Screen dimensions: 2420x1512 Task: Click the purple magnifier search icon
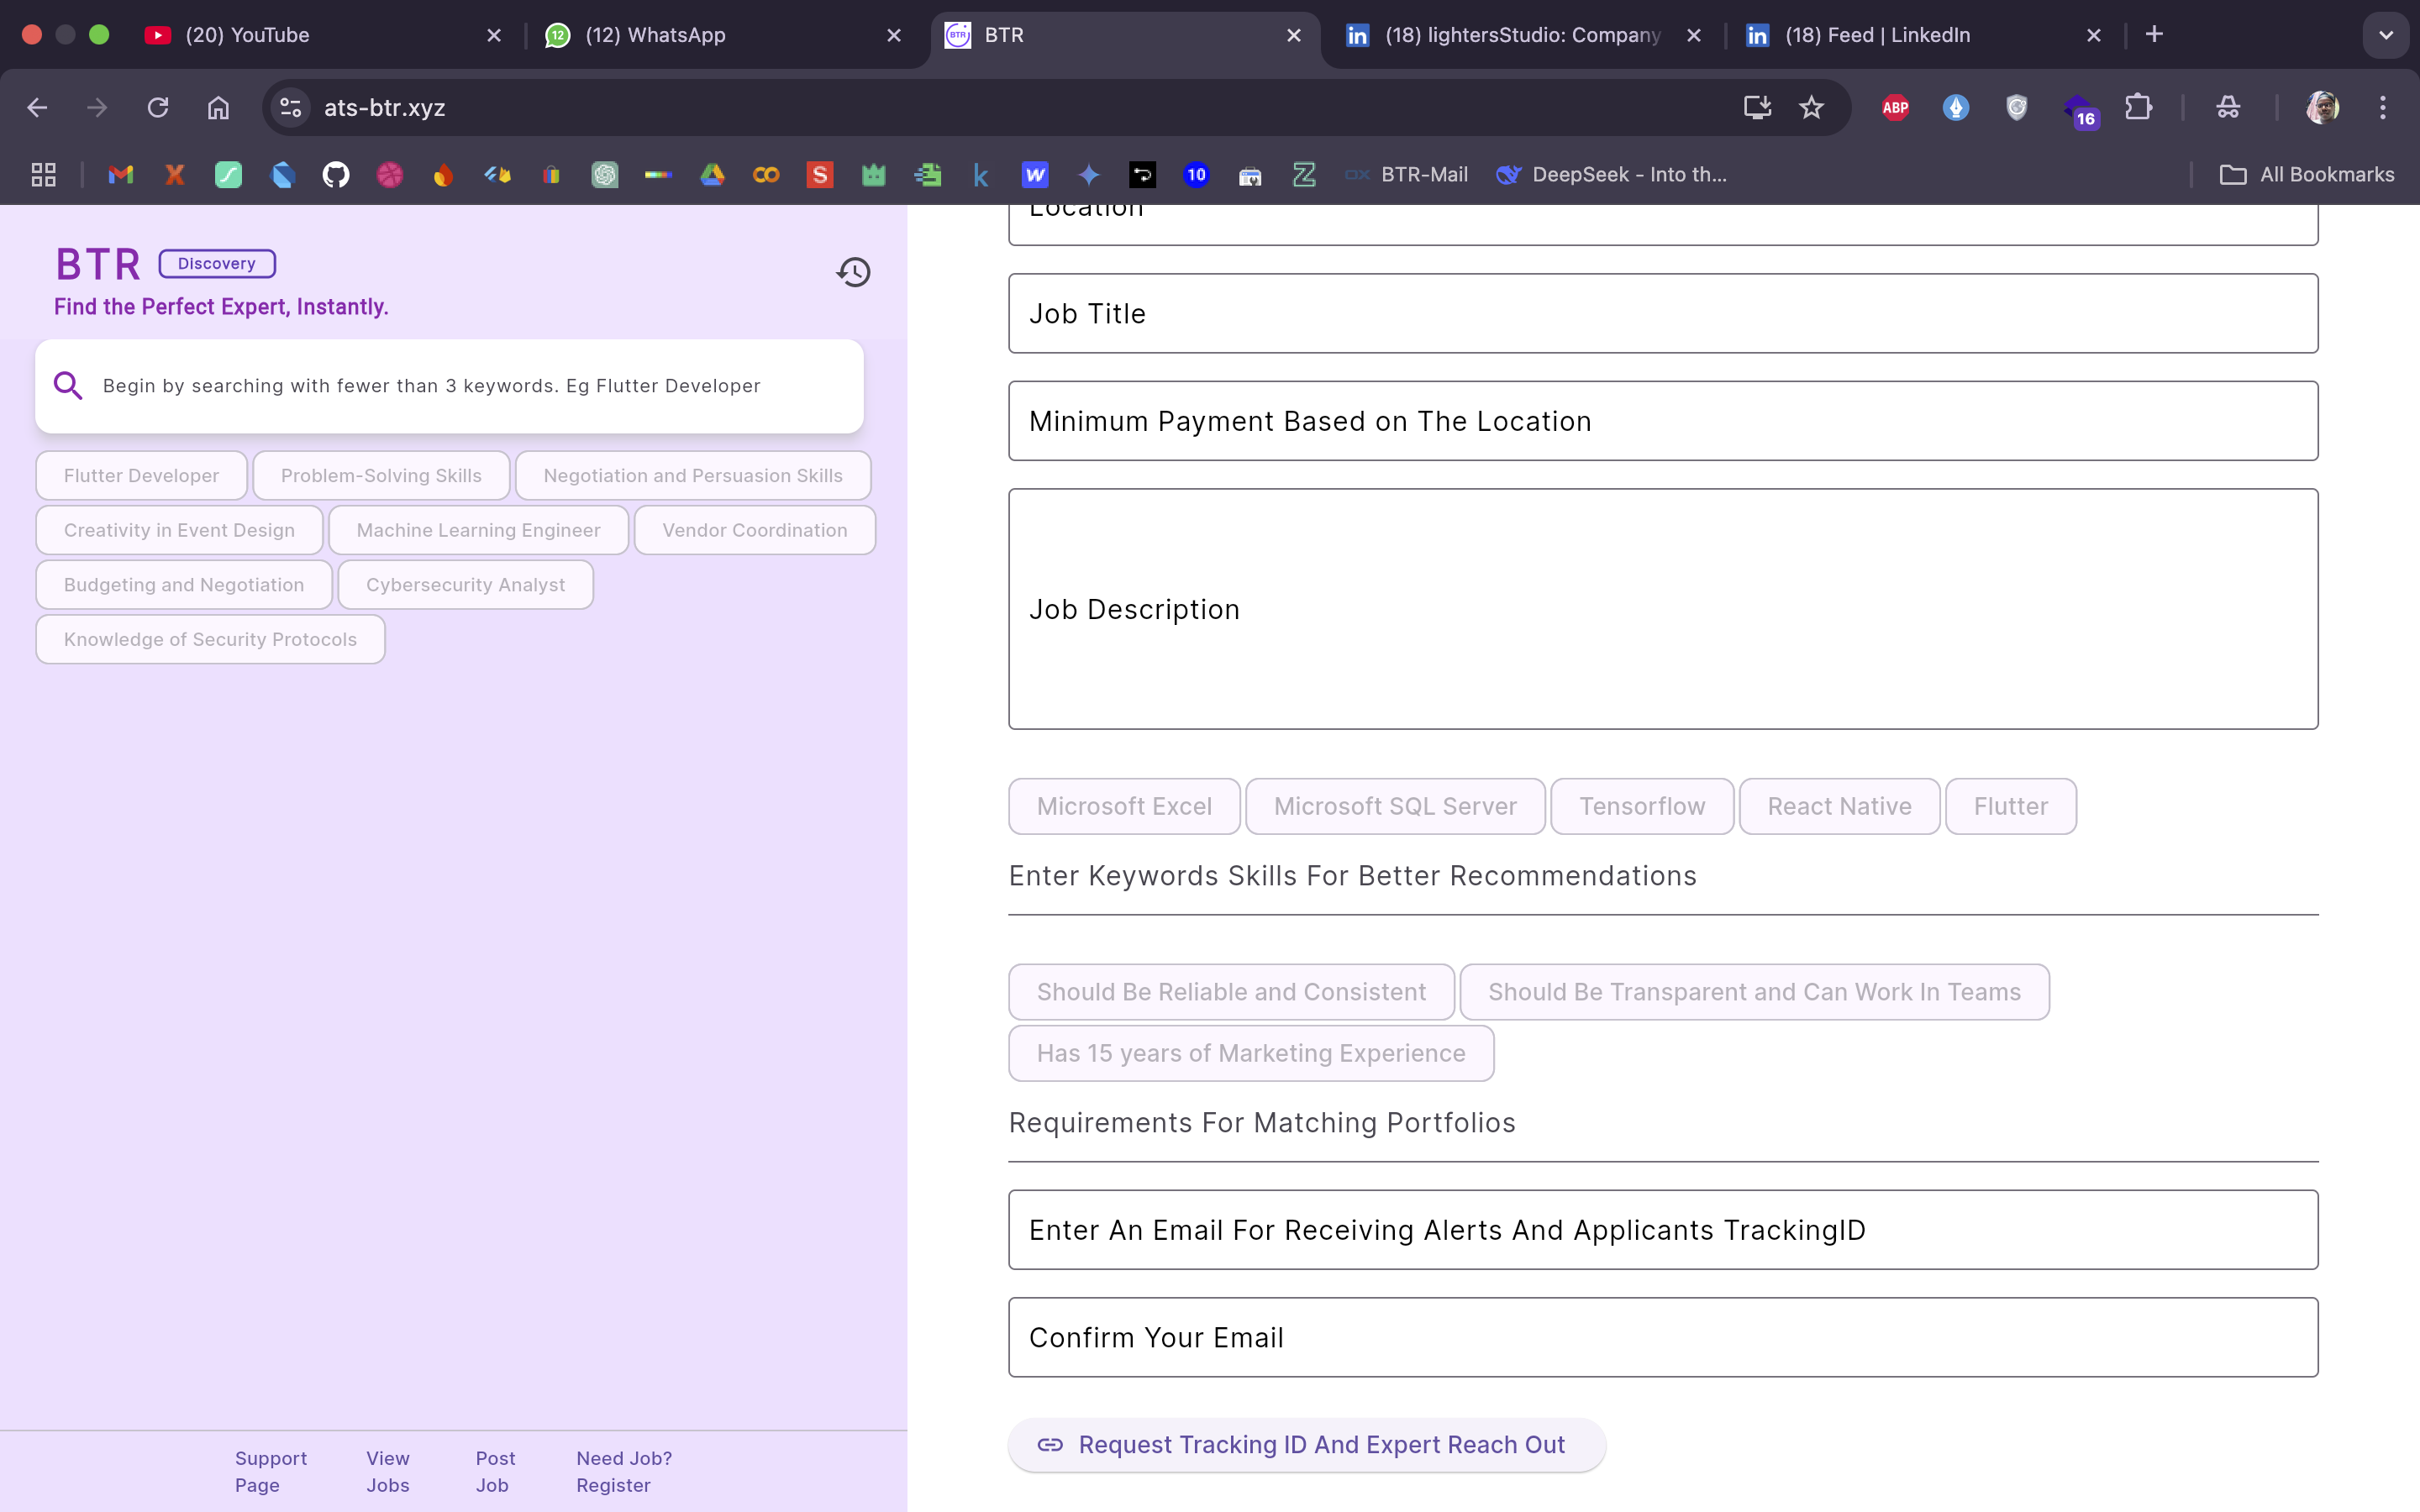(x=68, y=385)
